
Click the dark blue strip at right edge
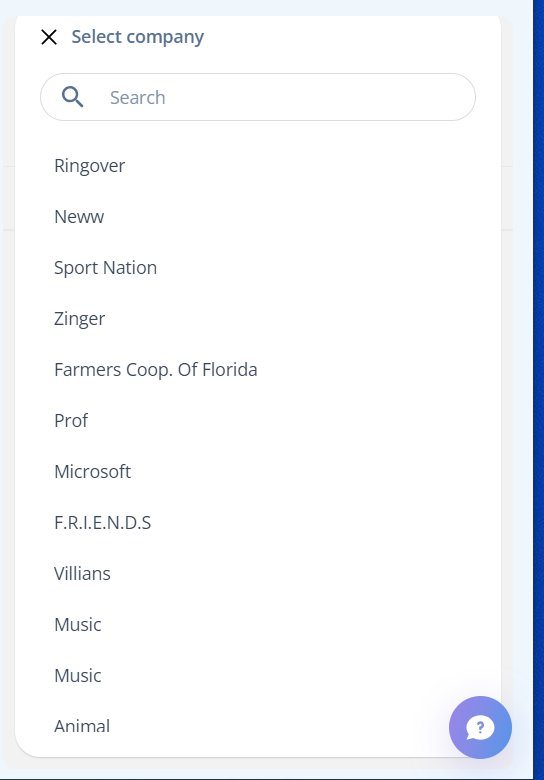[x=539, y=390]
